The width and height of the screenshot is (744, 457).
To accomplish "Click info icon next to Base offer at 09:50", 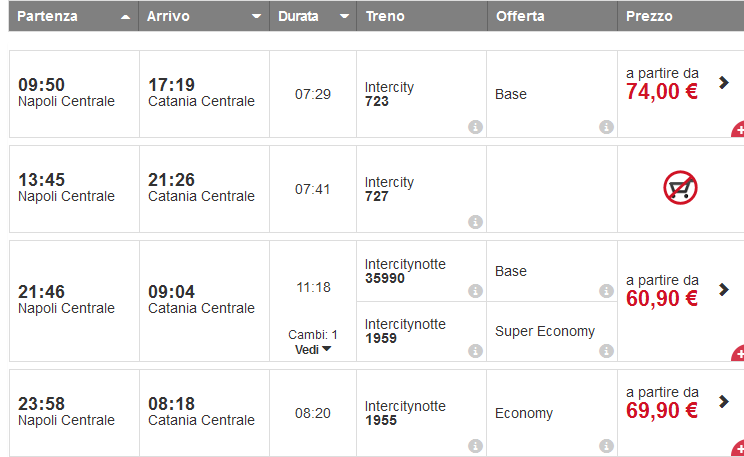I will pyautogui.click(x=606, y=127).
